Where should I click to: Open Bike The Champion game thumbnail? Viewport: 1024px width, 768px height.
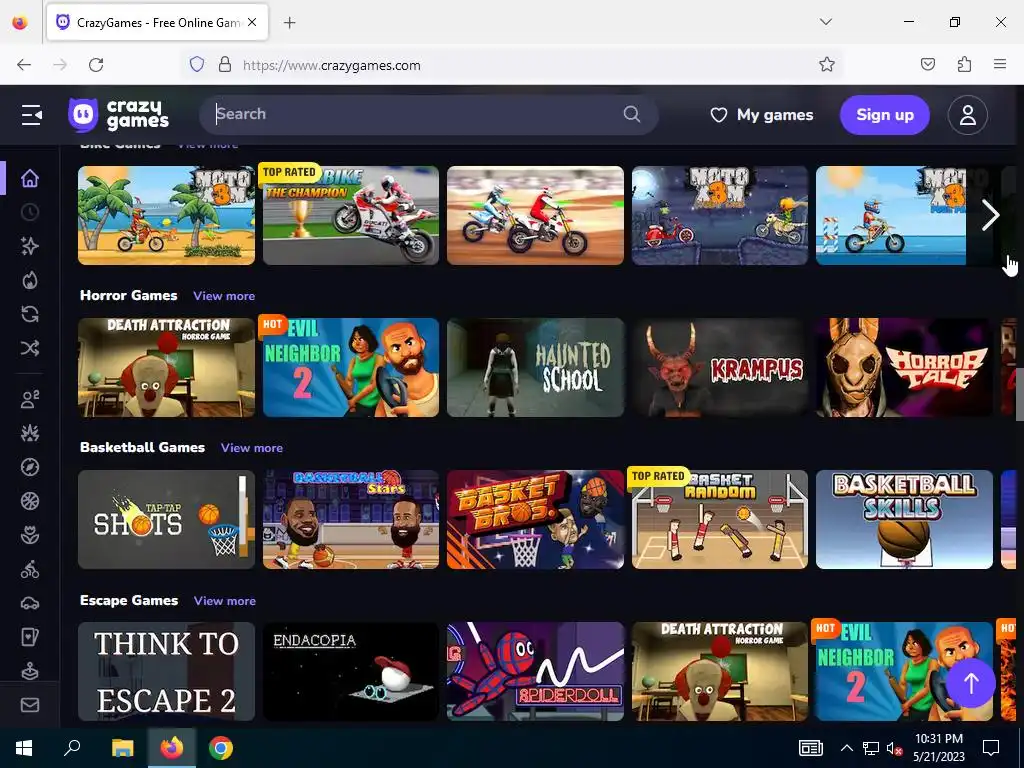point(351,216)
